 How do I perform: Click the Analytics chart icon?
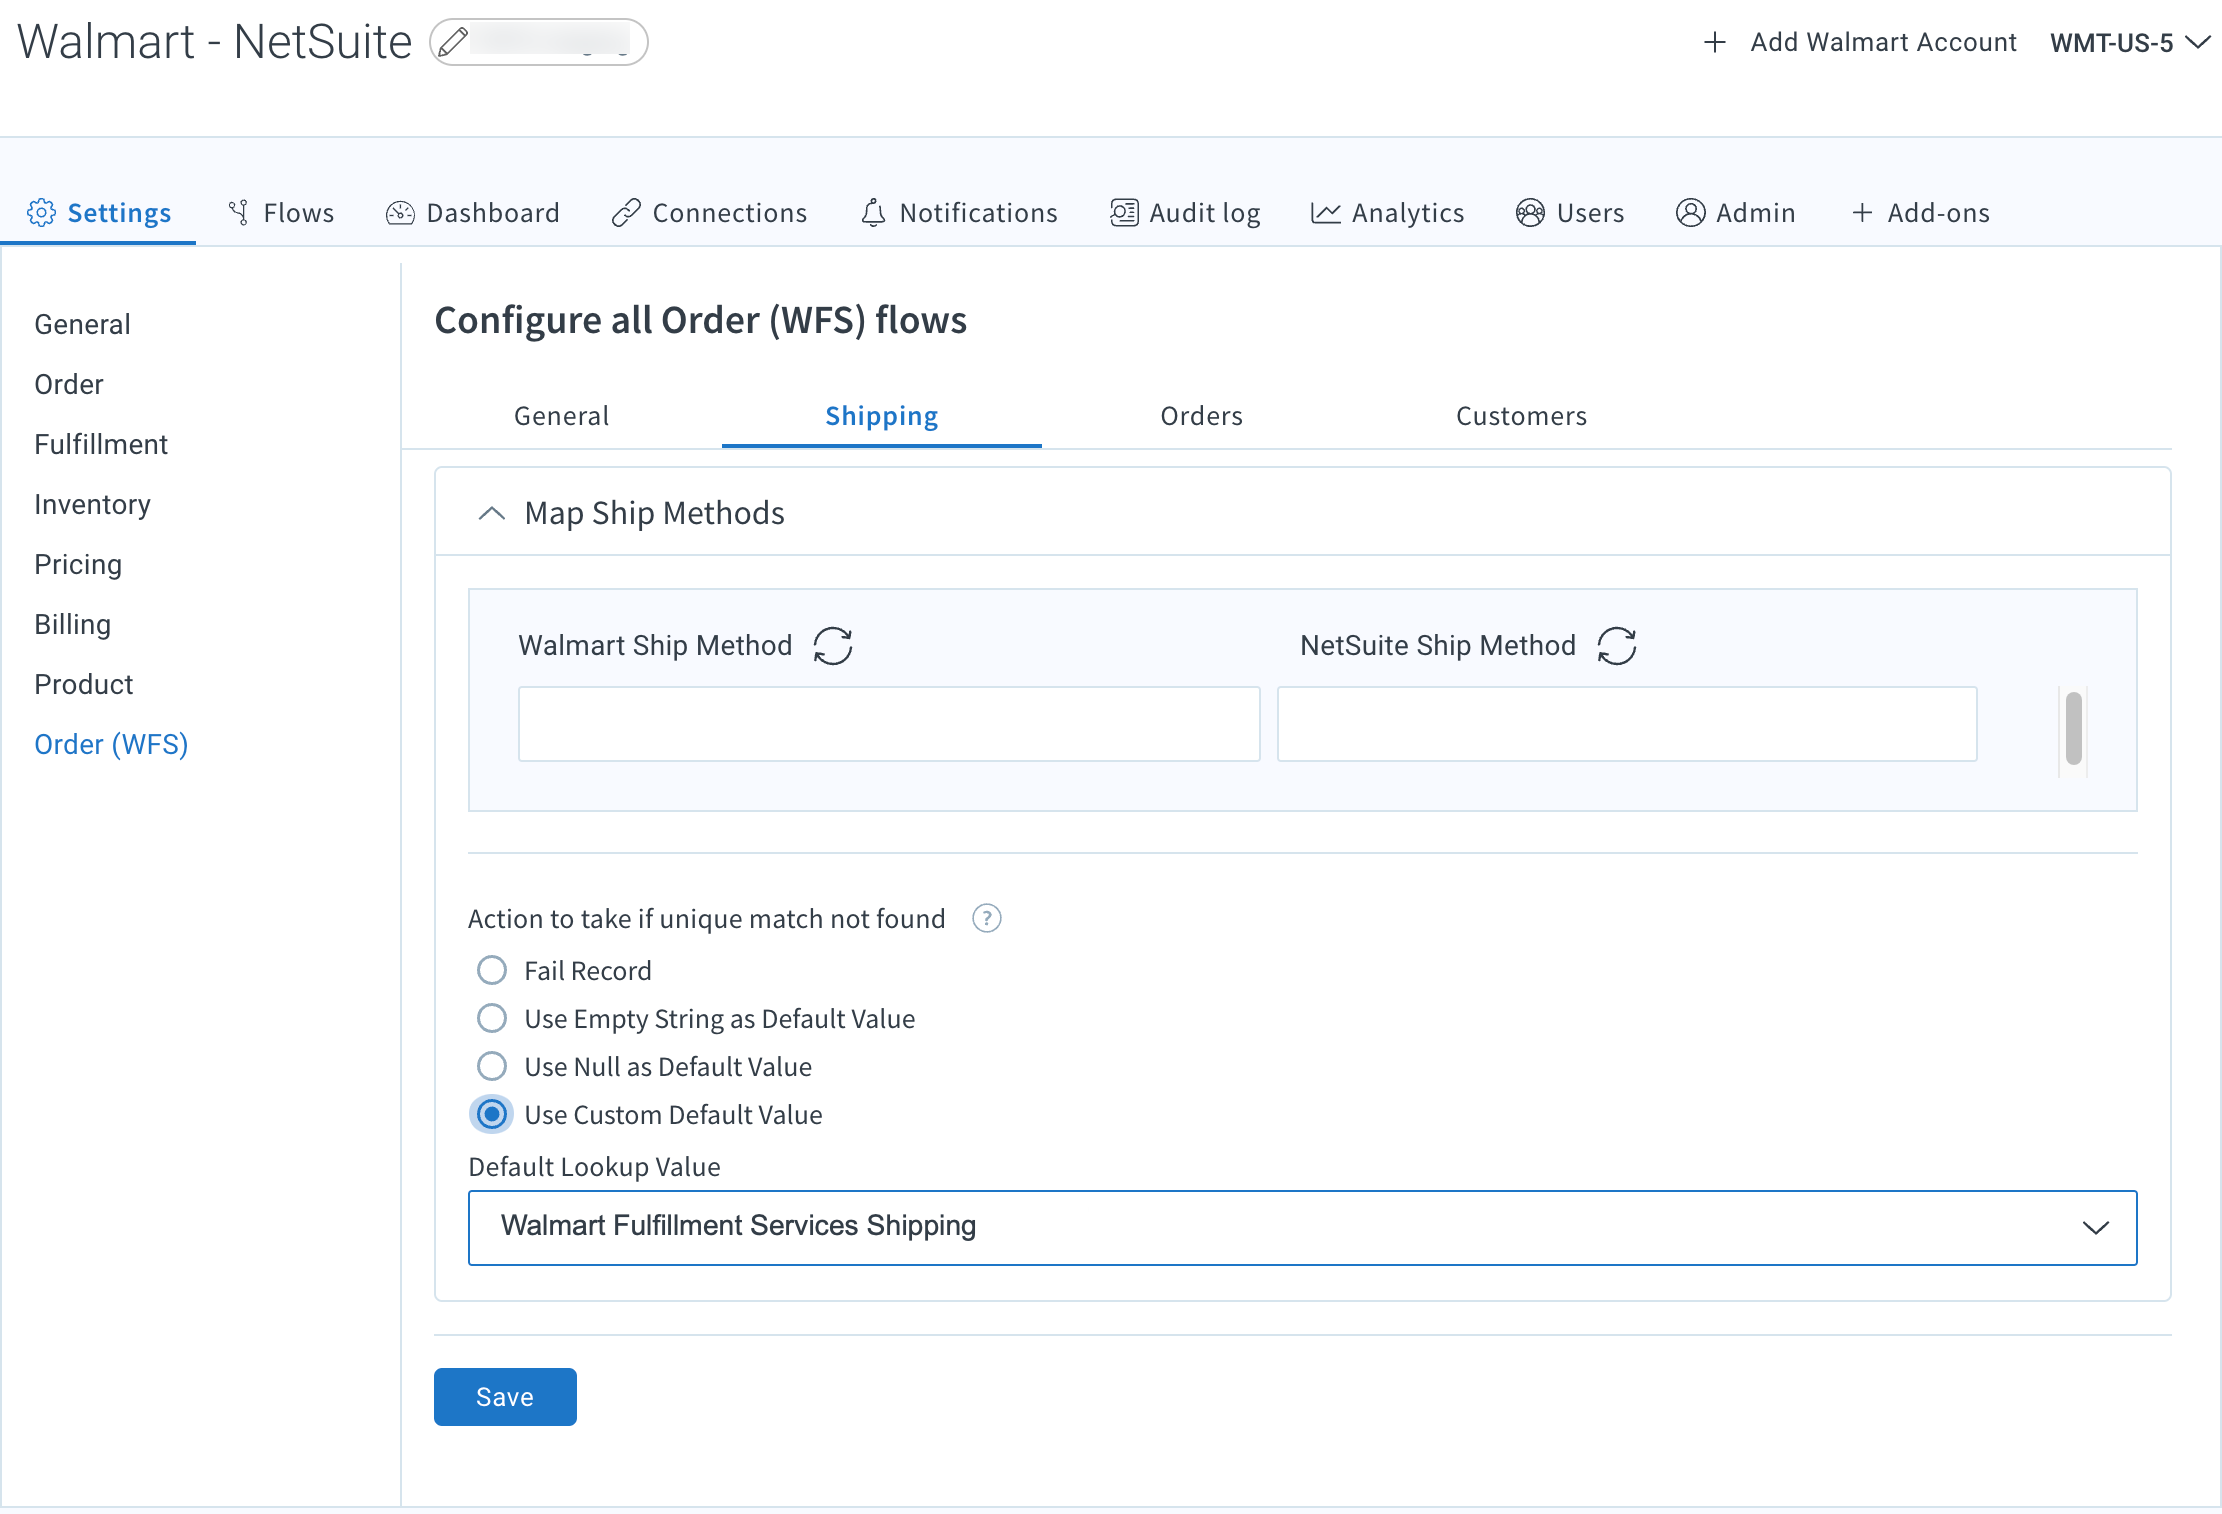[x=1326, y=213]
